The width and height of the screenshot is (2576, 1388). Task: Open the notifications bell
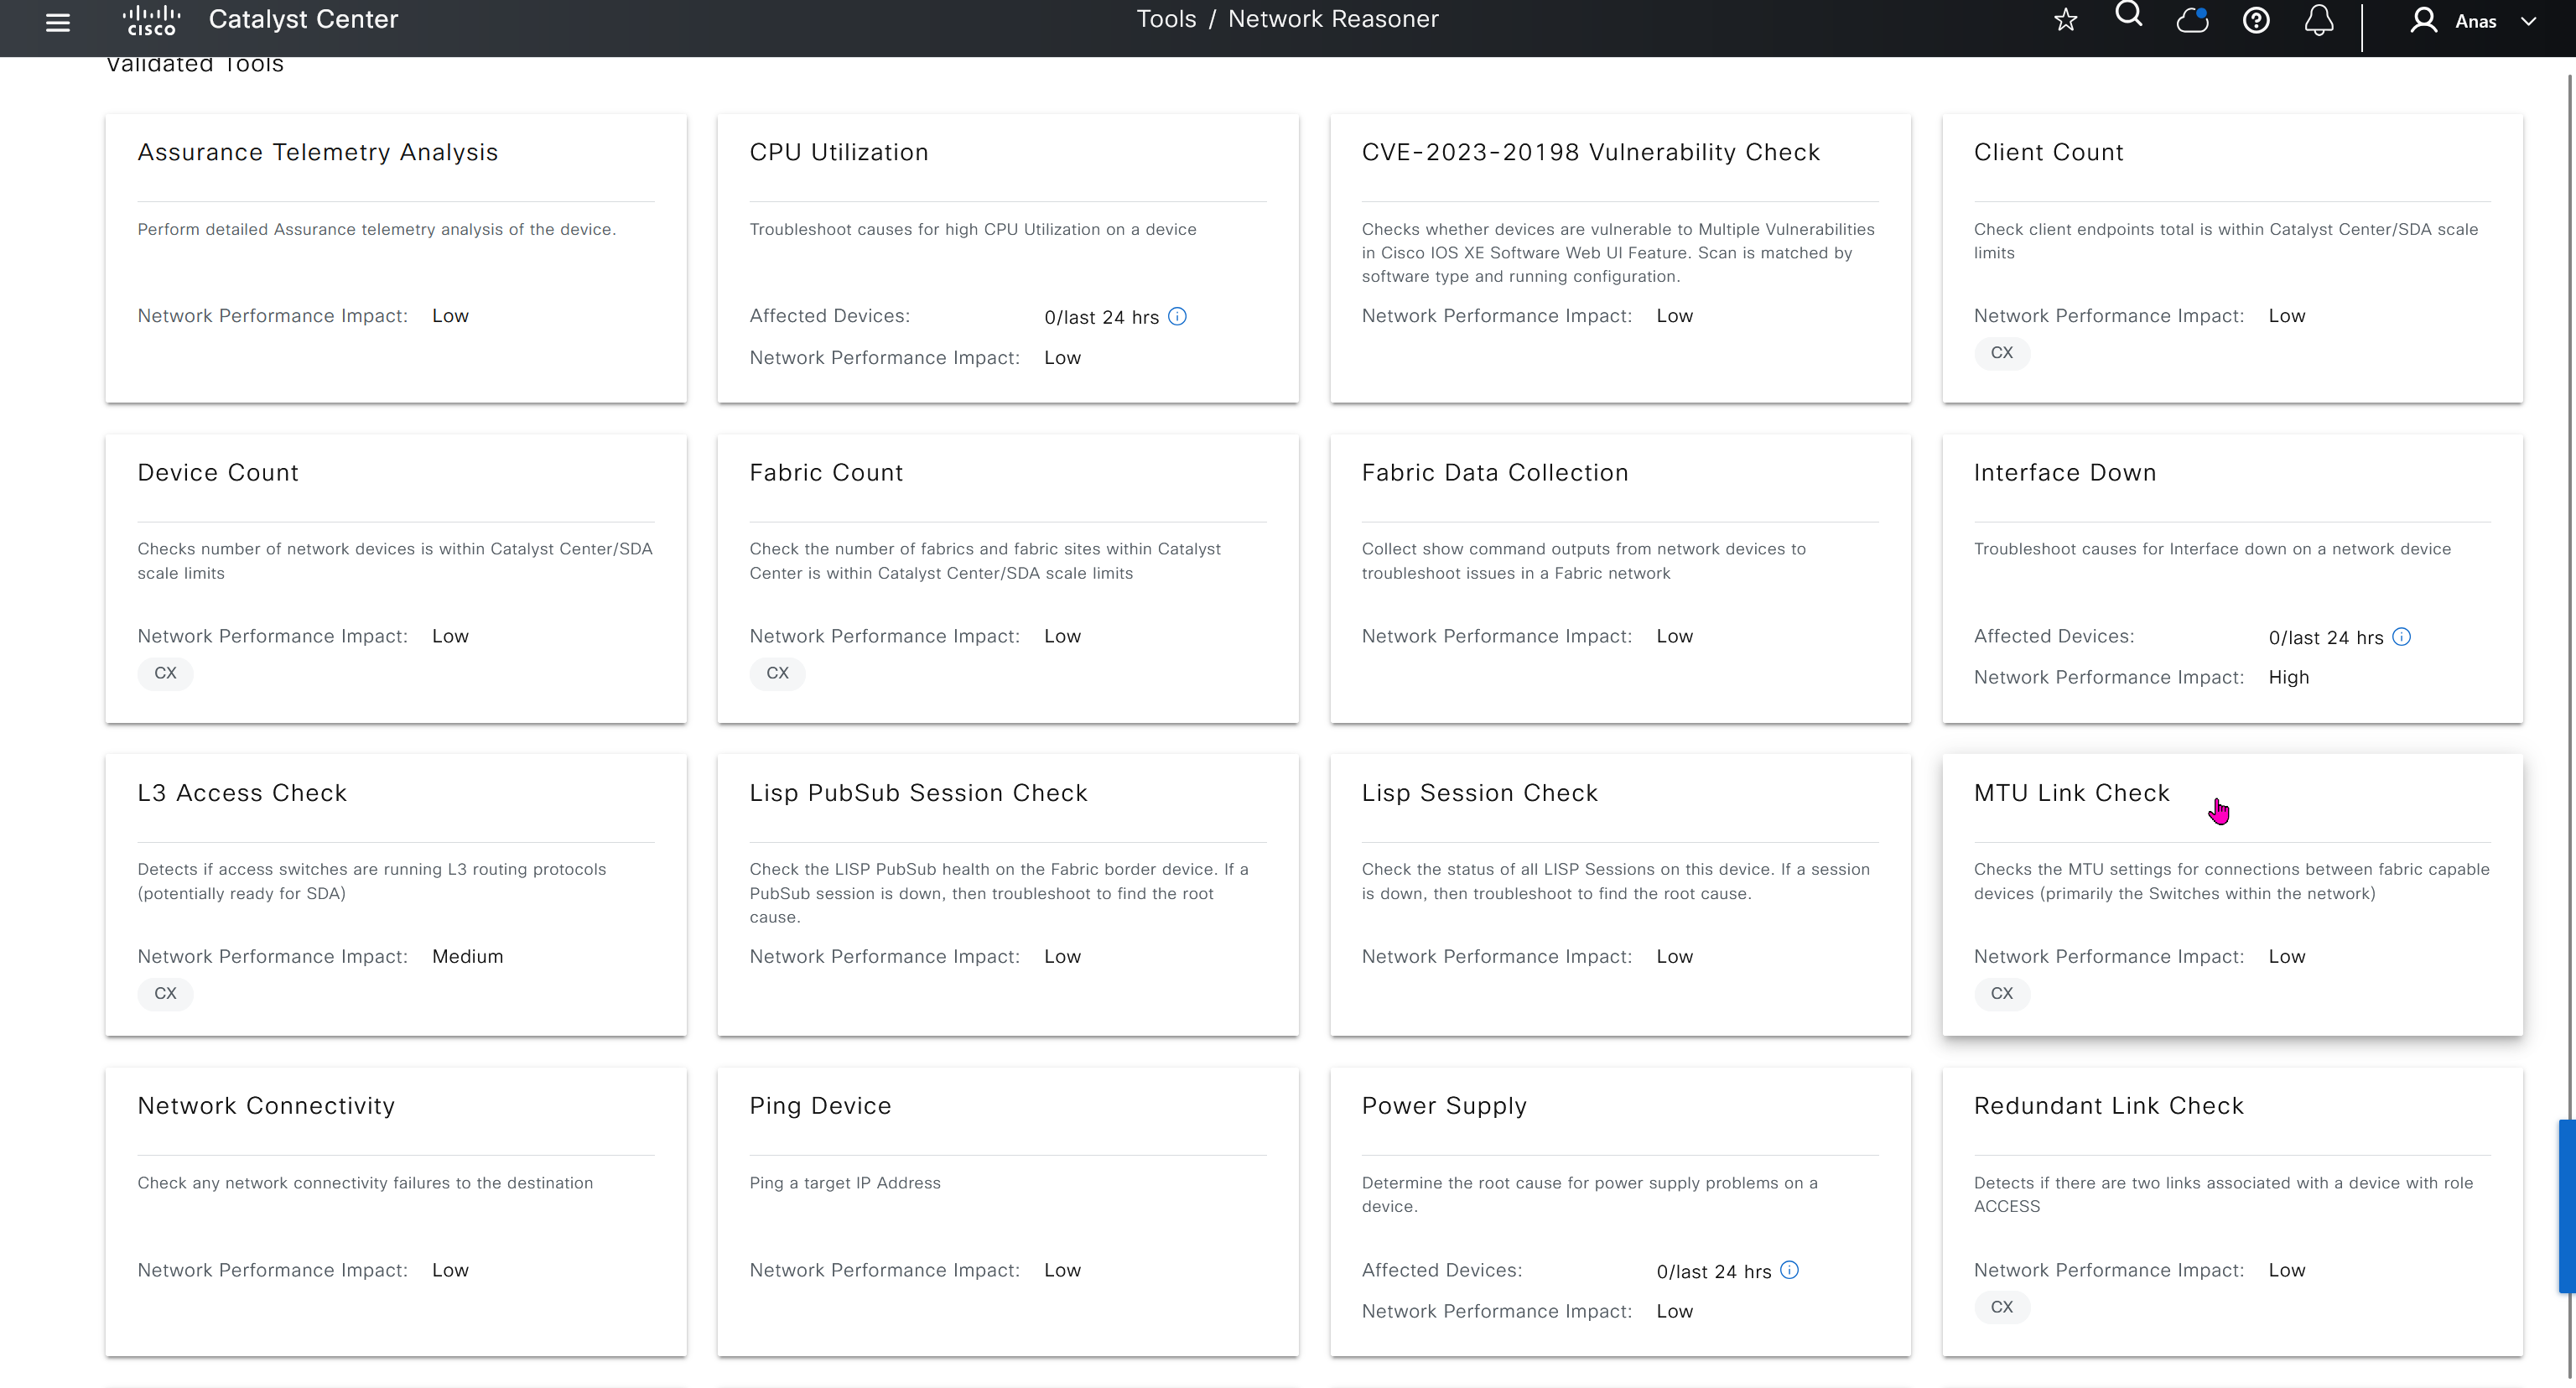(2319, 20)
